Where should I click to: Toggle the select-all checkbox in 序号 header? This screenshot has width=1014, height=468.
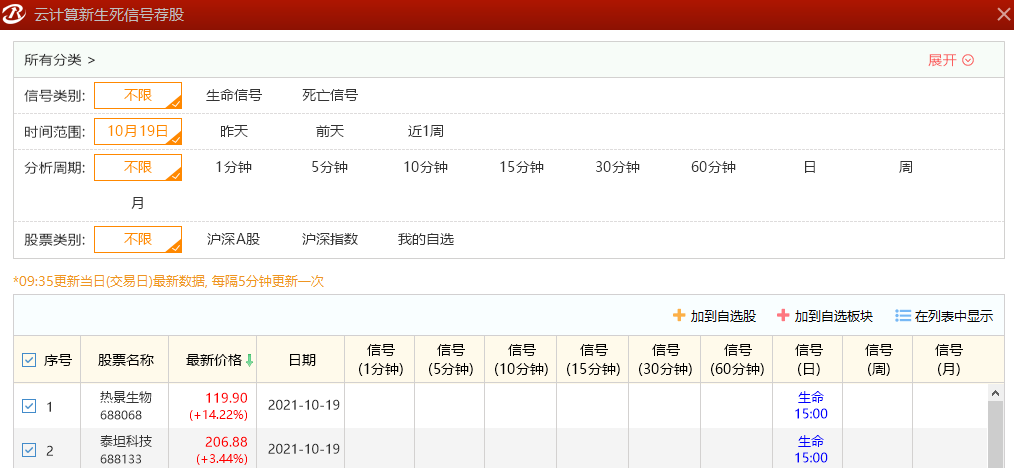coord(29,360)
